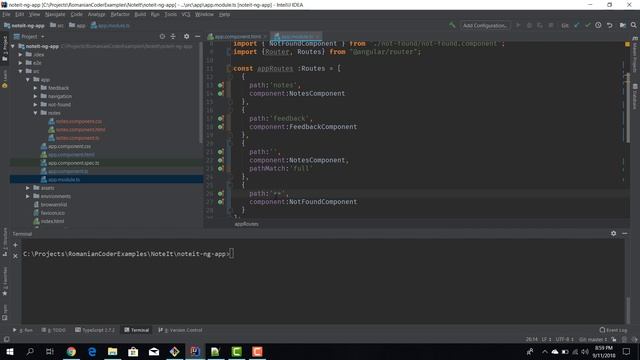This screenshot has height=360, width=640.
Task: Collapse the noteit-ng-app root node
Action: pyautogui.click(x=13, y=46)
